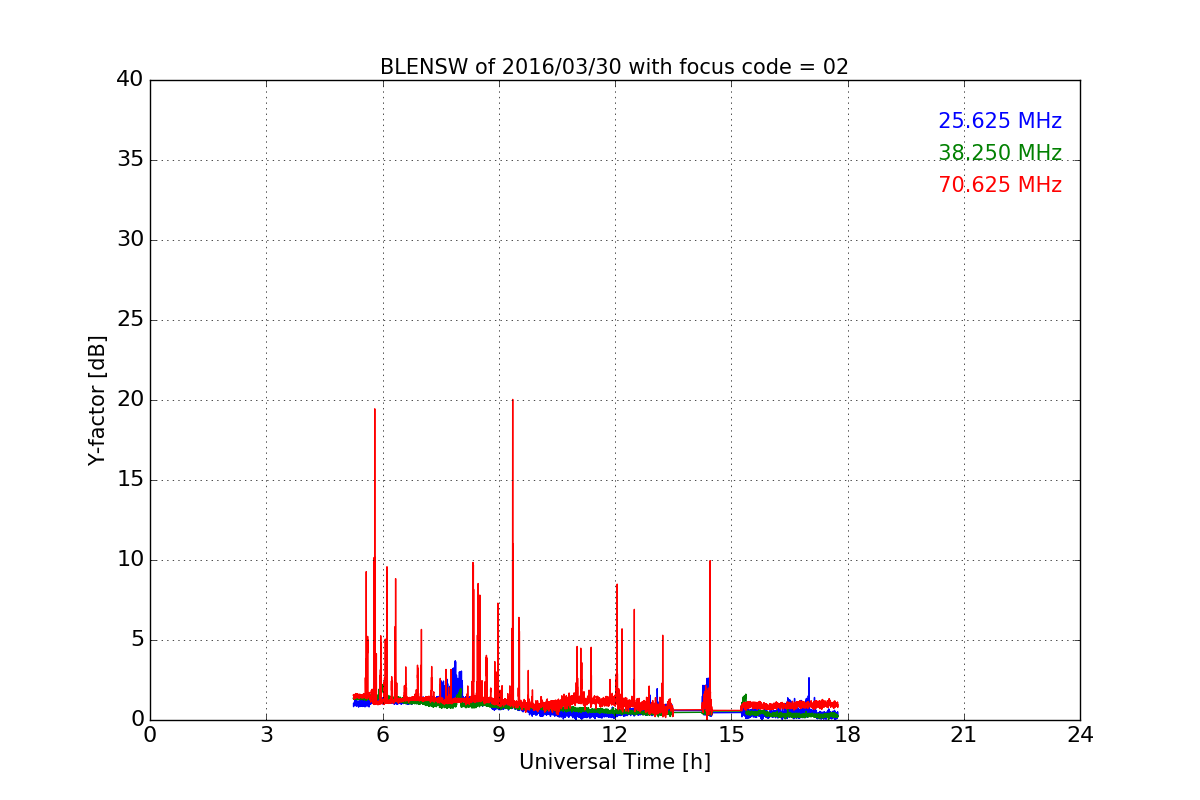The image size is (1200, 800).
Task: Click y-axis tick label 35
Action: (130, 160)
